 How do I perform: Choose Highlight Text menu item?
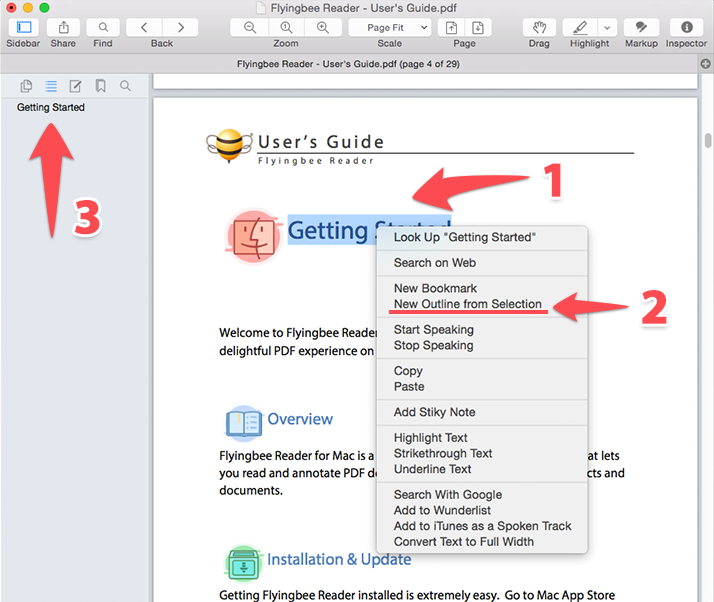tap(482, 438)
